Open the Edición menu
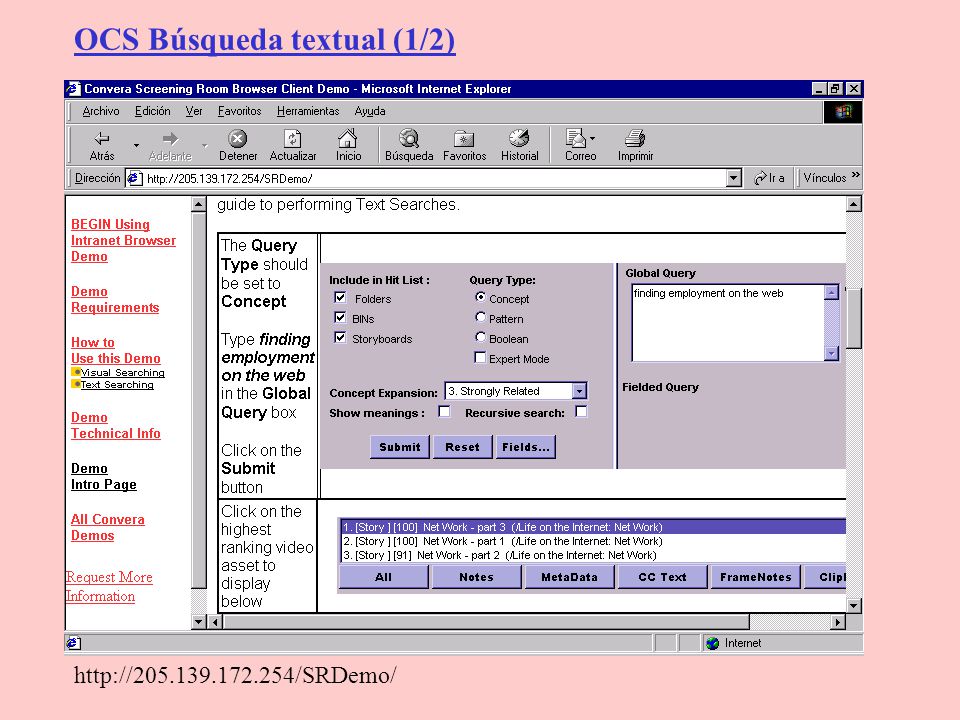960x720 pixels. (152, 111)
